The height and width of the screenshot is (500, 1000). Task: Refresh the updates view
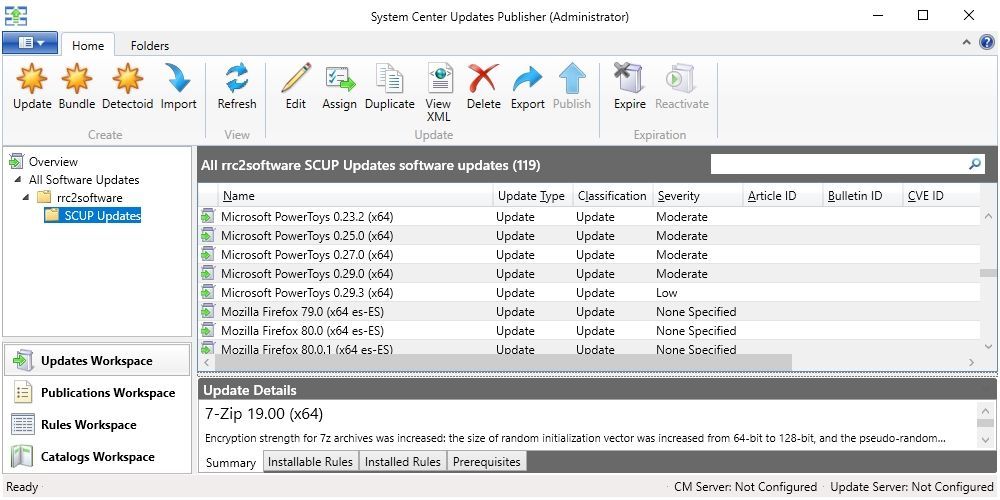pos(237,87)
